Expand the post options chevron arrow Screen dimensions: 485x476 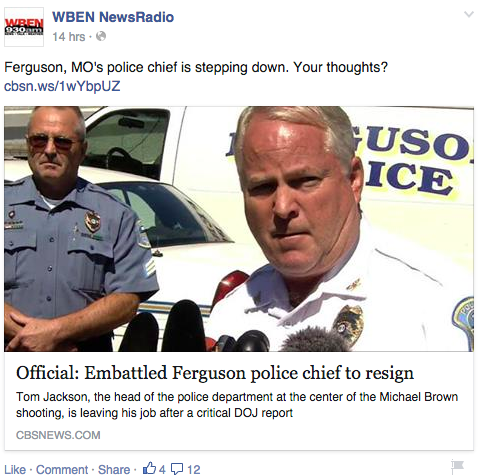(469, 14)
